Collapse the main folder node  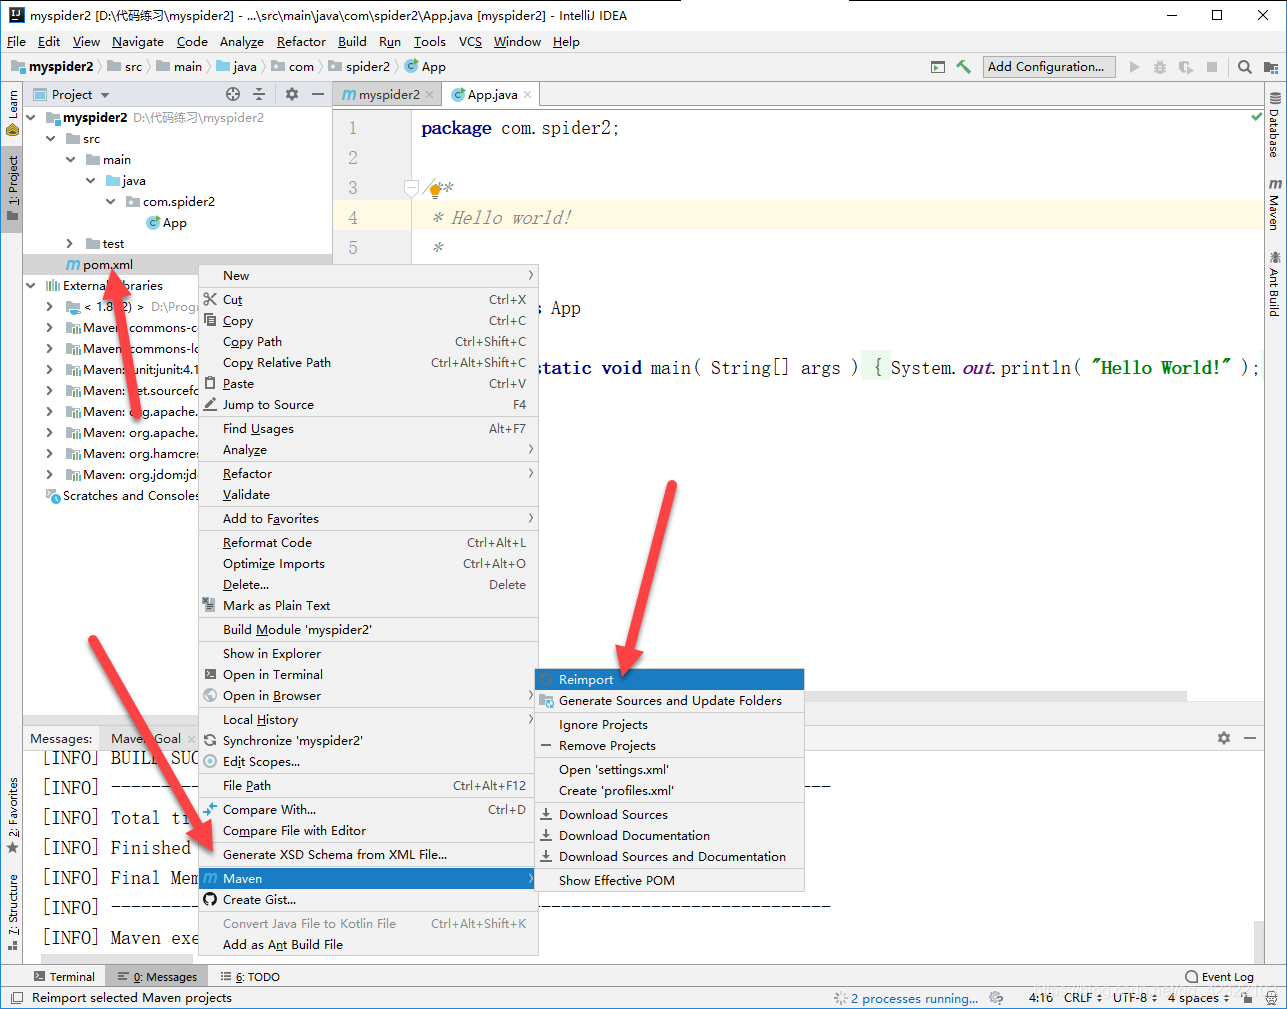click(71, 159)
